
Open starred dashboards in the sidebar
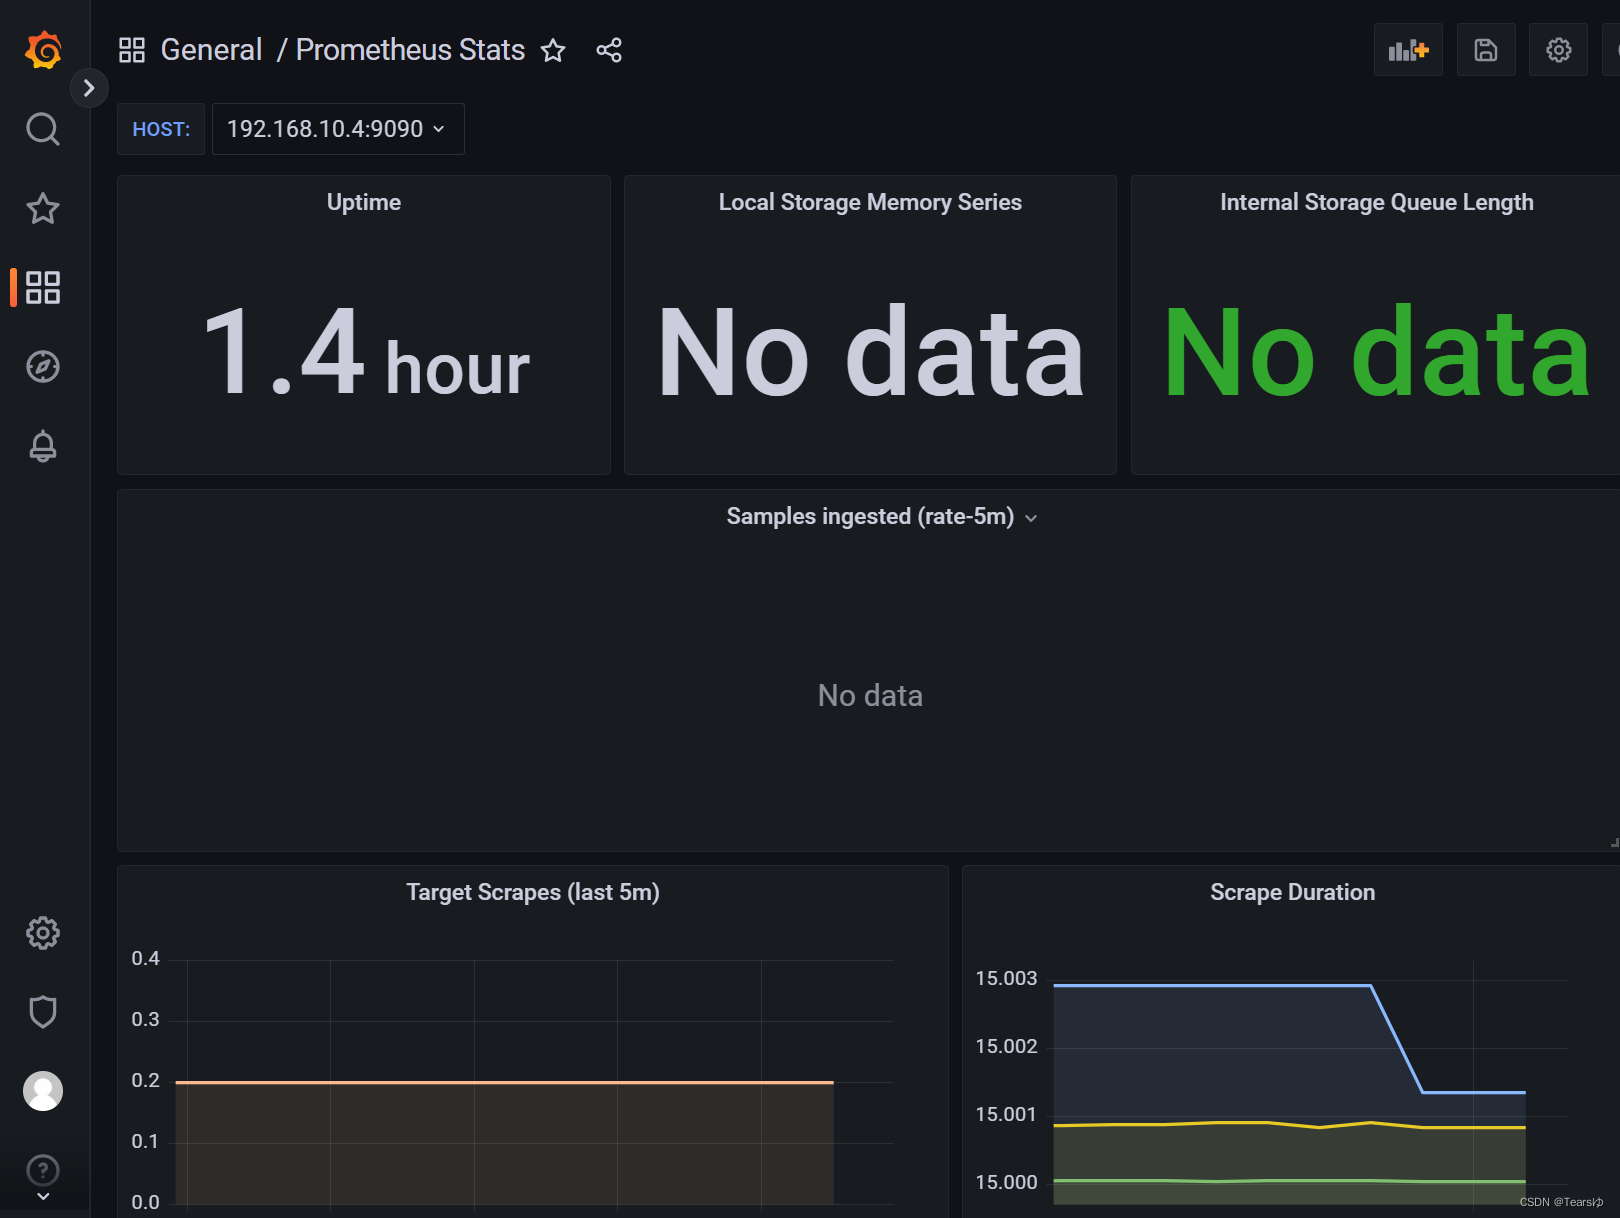tap(43, 208)
